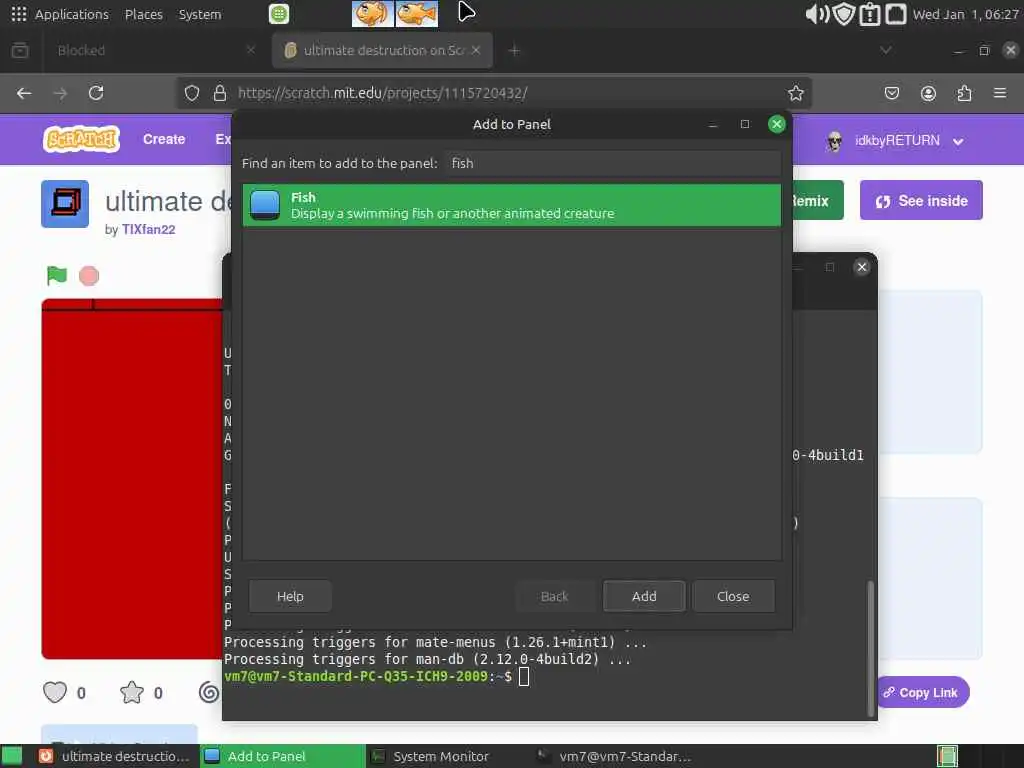Click the project thumbnail avatar
1024x768 pixels.
(65, 204)
